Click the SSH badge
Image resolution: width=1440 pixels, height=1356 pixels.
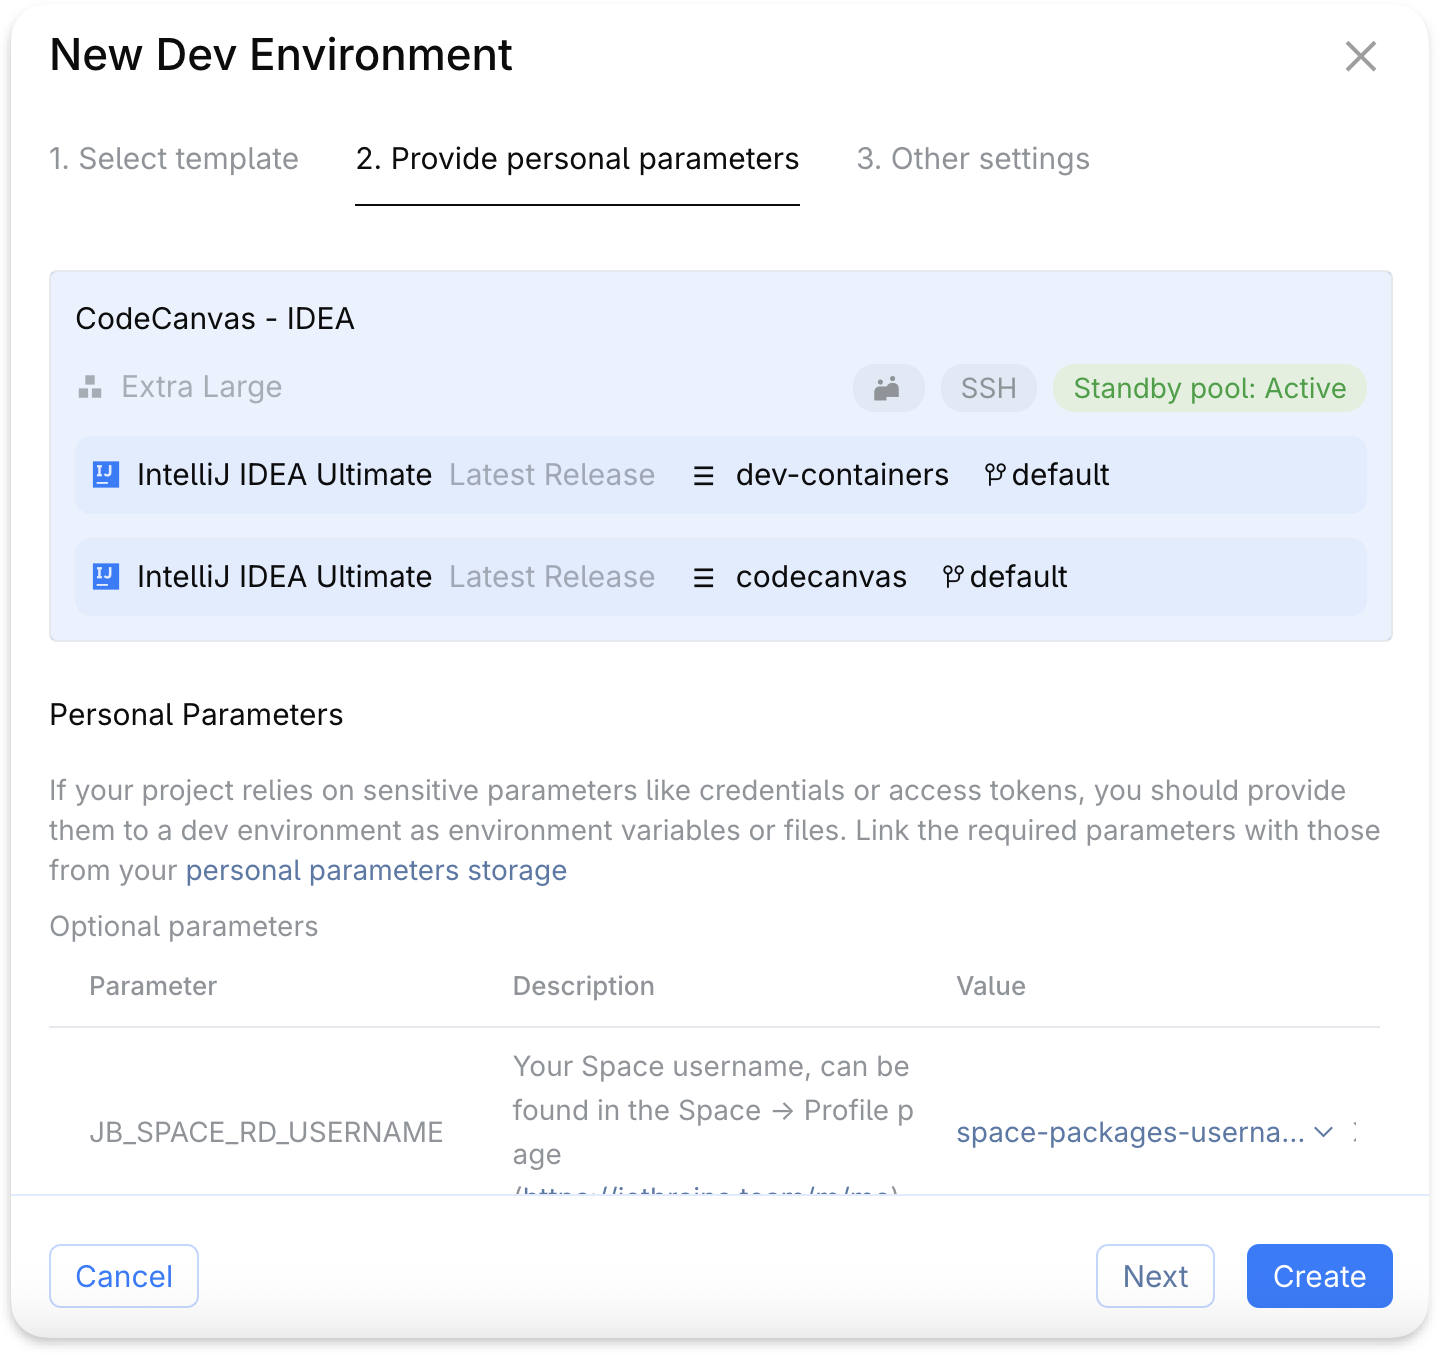[x=988, y=388]
